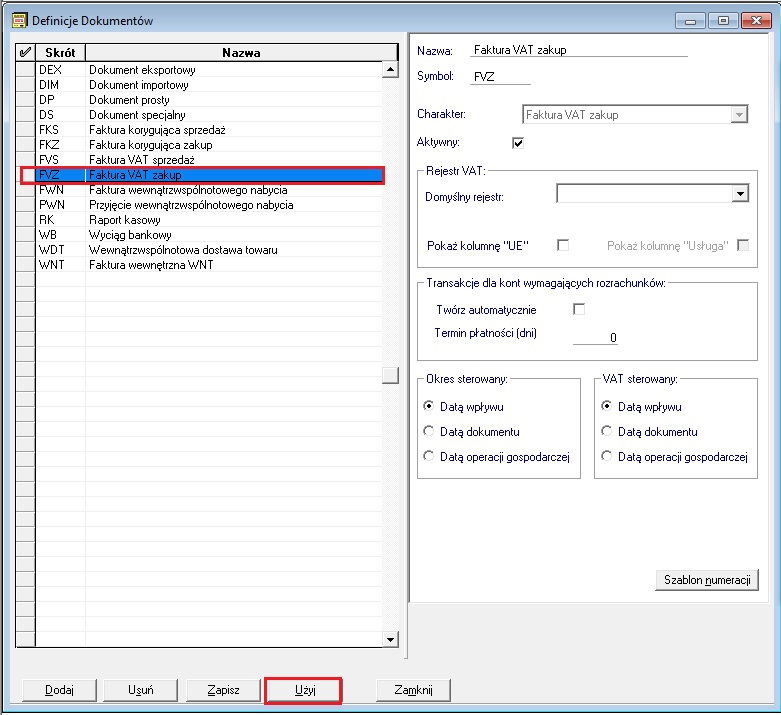The width and height of the screenshot is (781, 715).
Task: Select row FKS Faktura korygująca sprzedaż
Action: [x=209, y=130]
